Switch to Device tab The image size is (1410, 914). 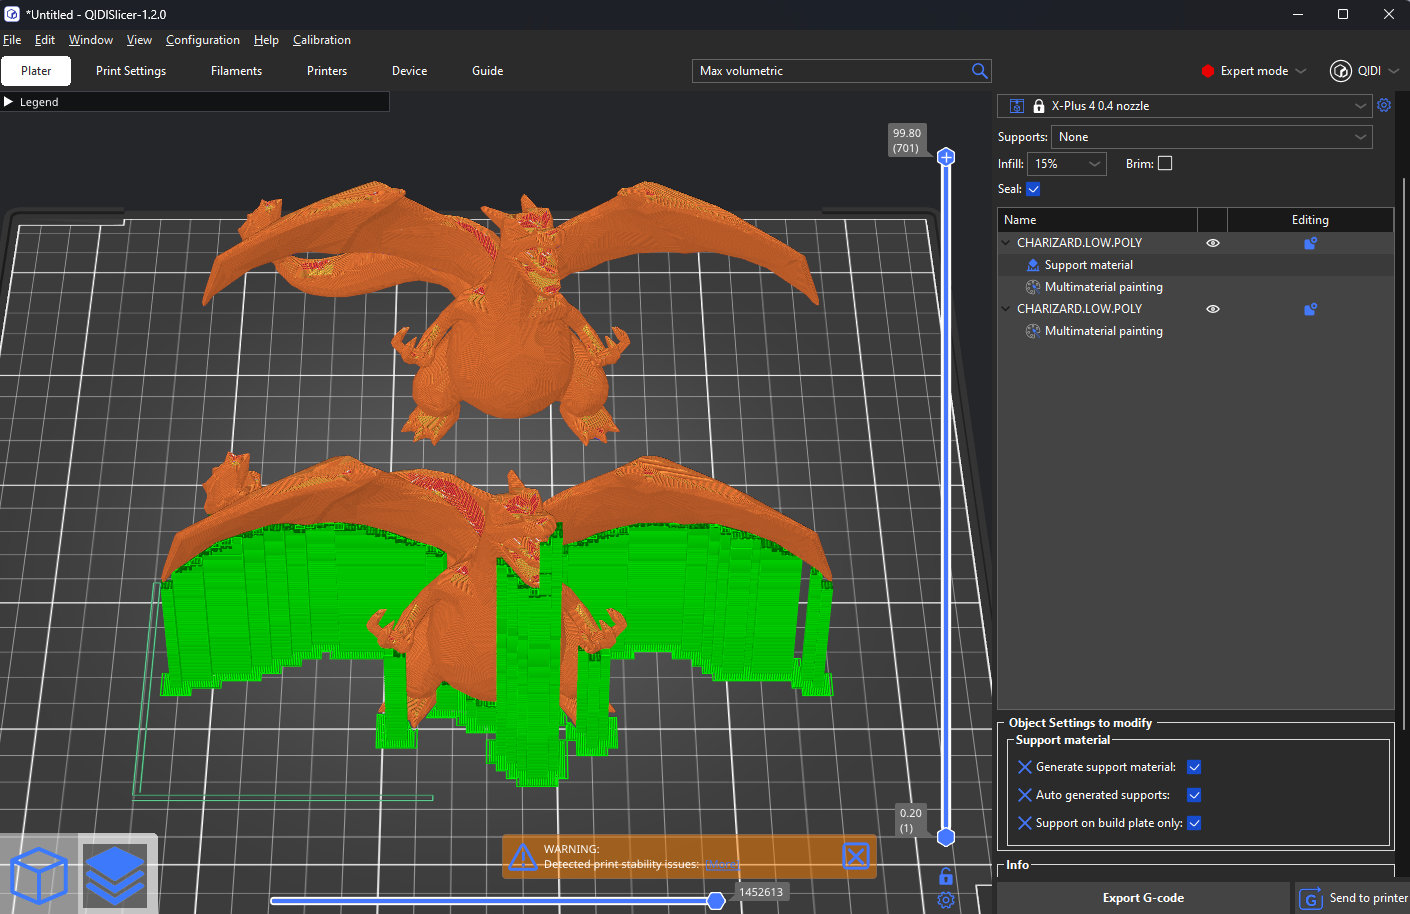pos(410,71)
